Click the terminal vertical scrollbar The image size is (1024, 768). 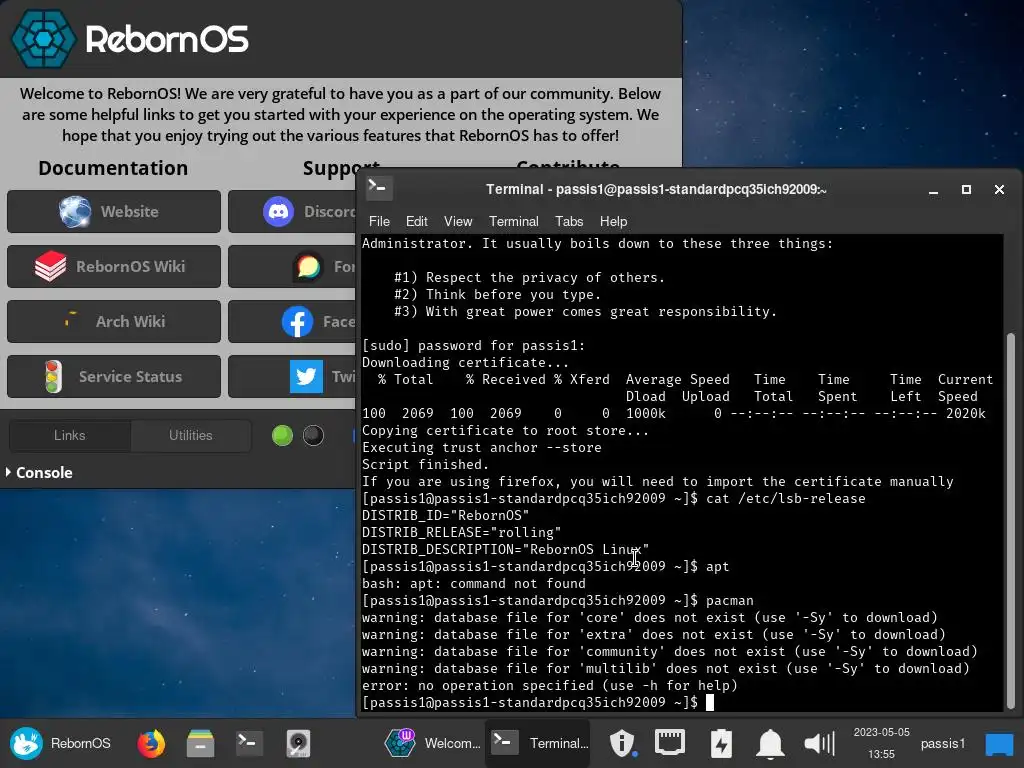1010,519
